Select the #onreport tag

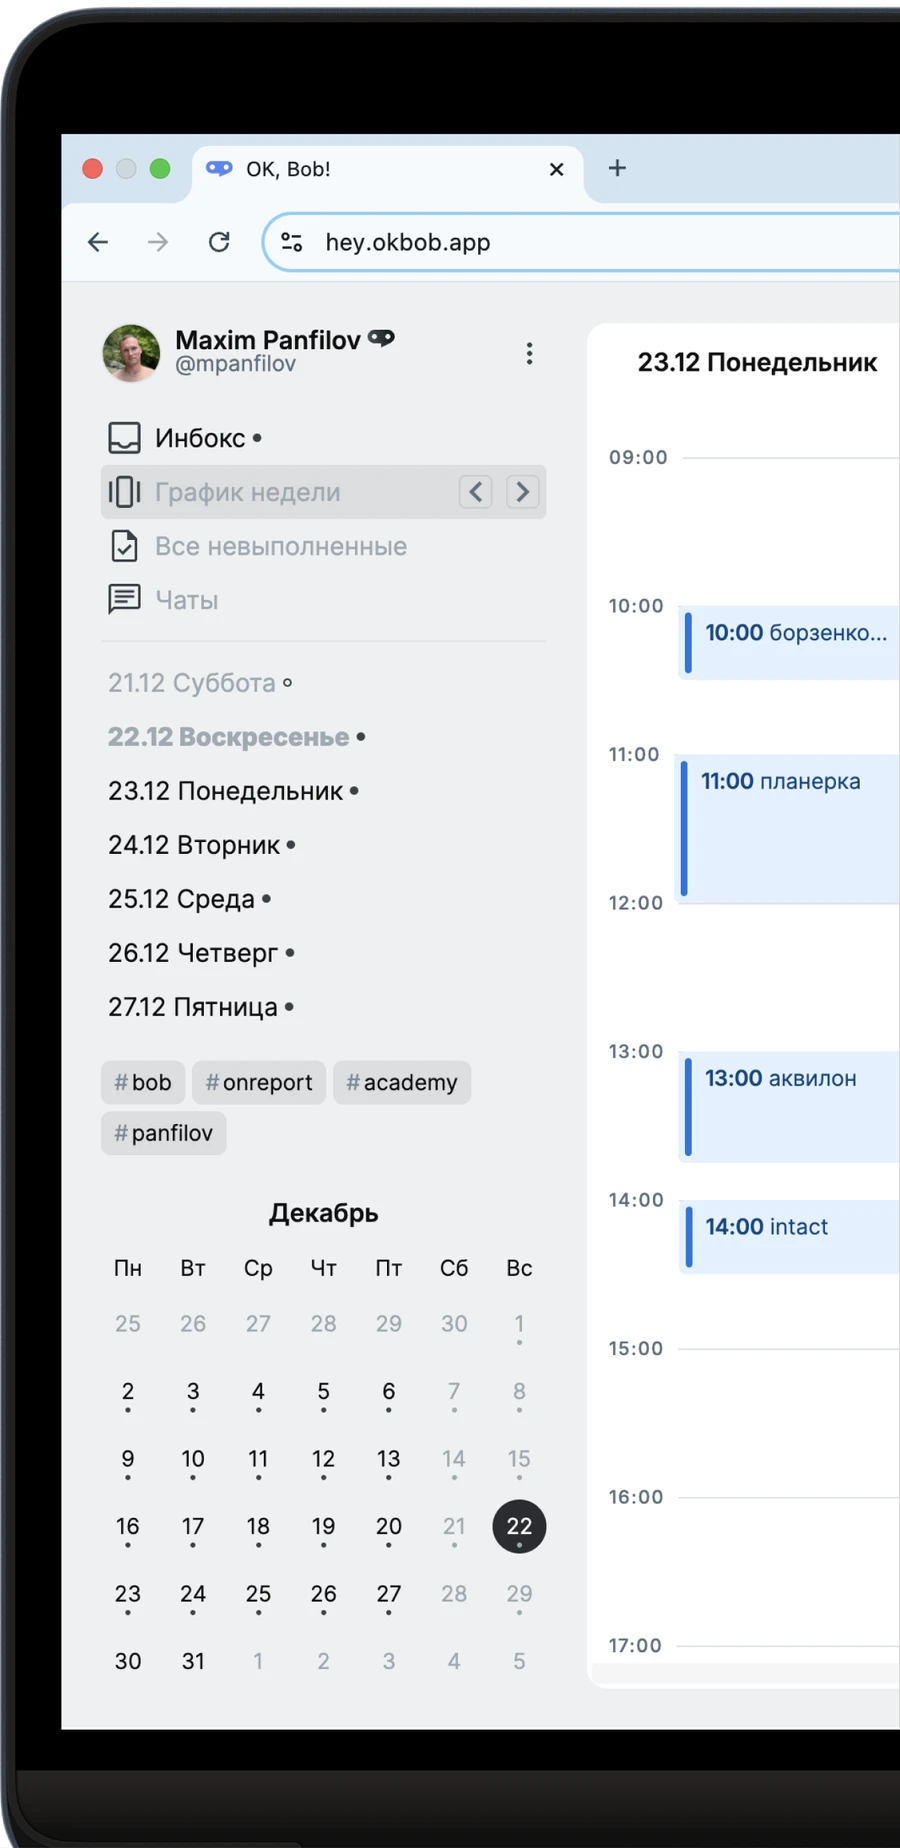pyautogui.click(x=259, y=1082)
